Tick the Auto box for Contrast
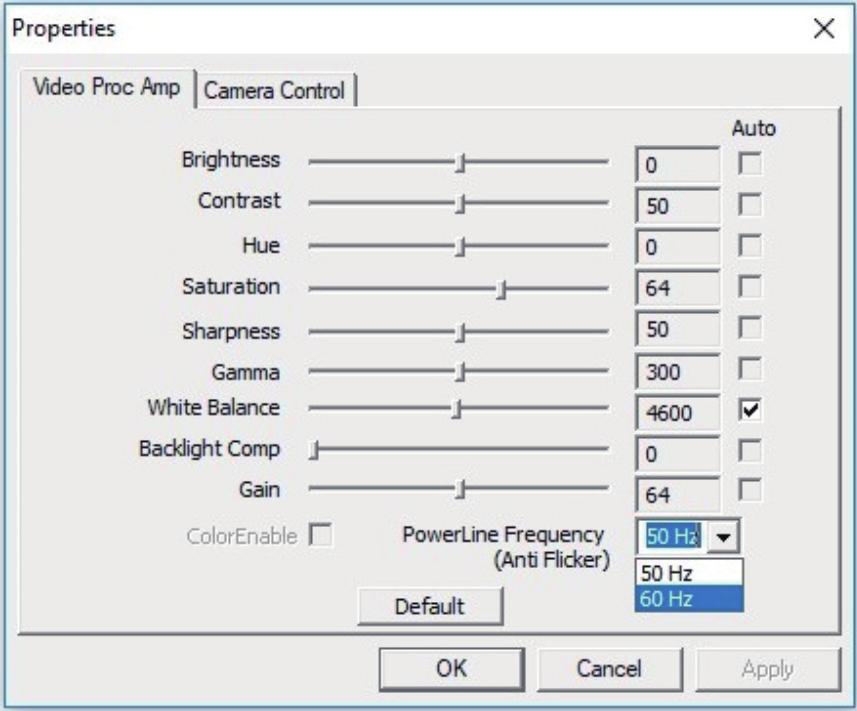 (x=749, y=204)
